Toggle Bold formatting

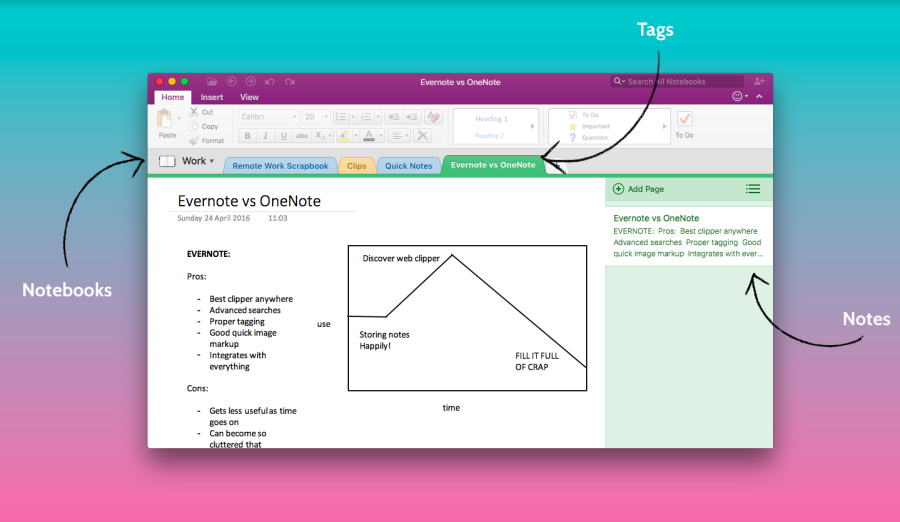247,136
